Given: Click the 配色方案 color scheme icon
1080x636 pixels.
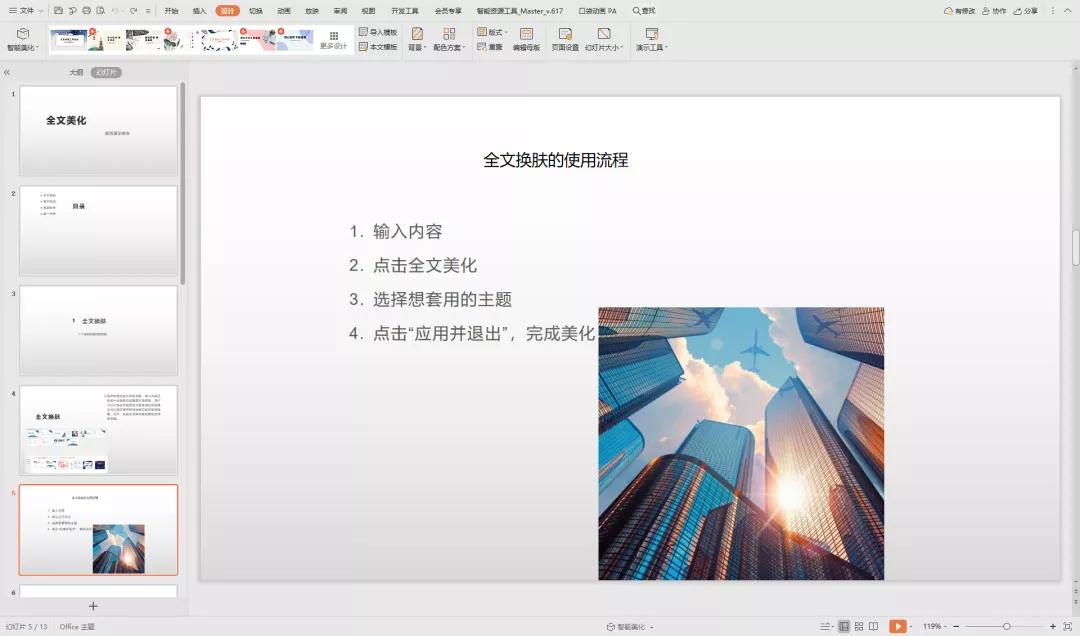Looking at the screenshot, I should [x=446, y=40].
